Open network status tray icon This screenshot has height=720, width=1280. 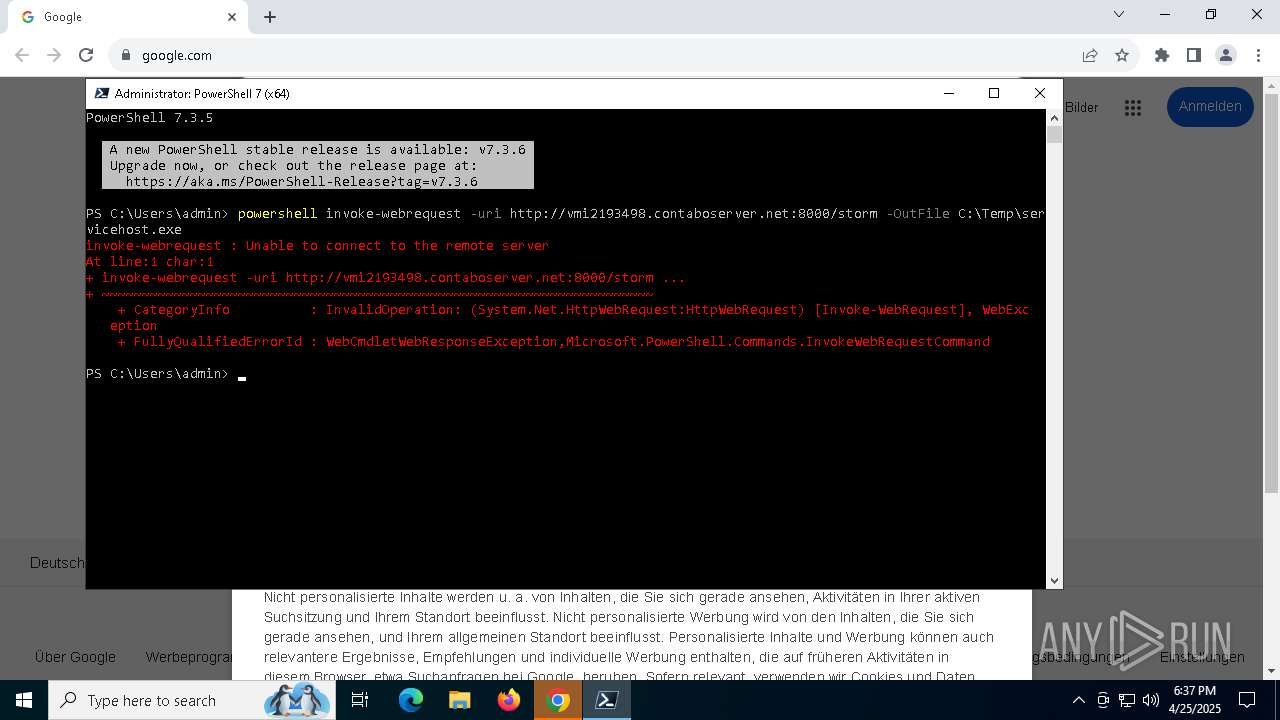[1127, 700]
